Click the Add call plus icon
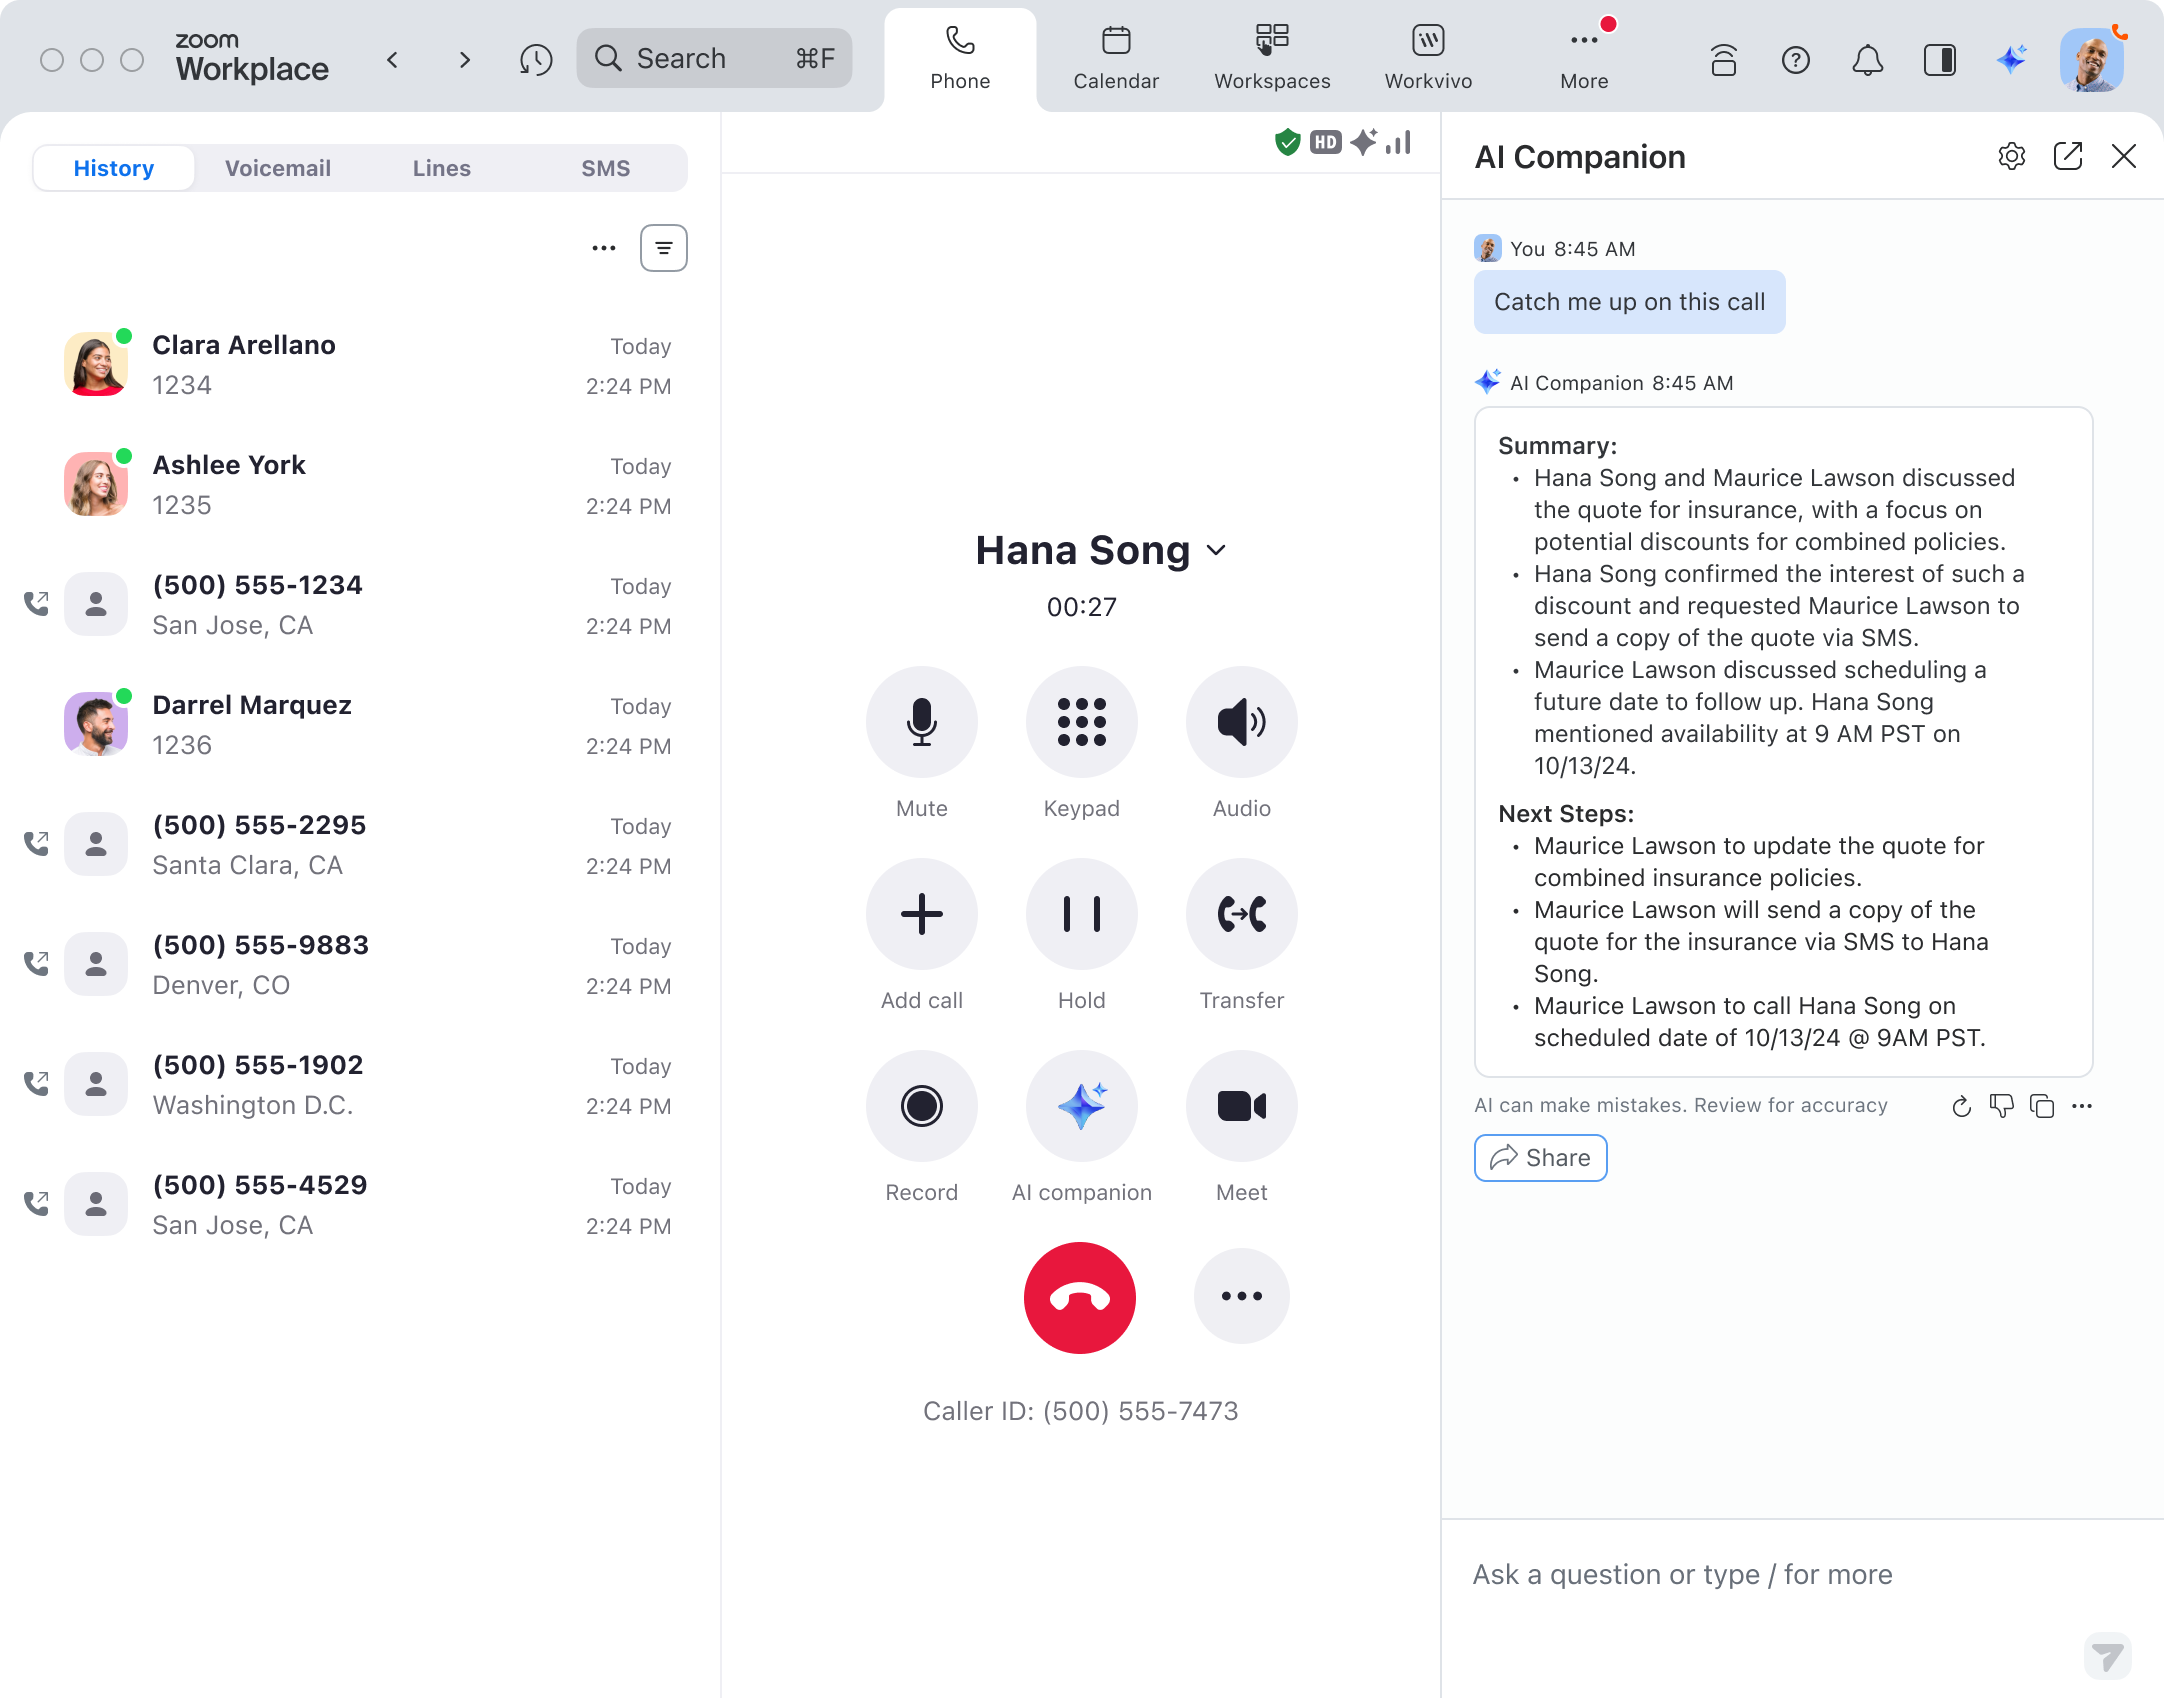The height and width of the screenshot is (1698, 2164). [921, 914]
